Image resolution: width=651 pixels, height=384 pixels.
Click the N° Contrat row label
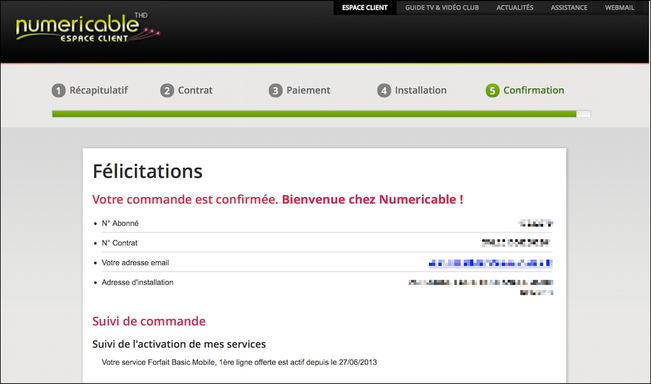(120, 243)
